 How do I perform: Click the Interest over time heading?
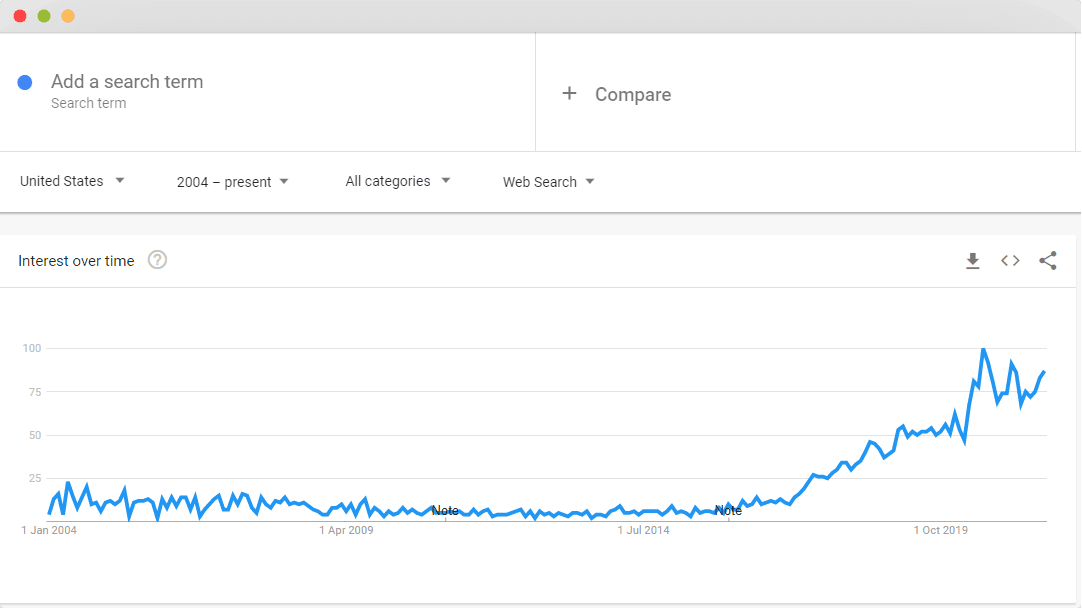click(76, 261)
